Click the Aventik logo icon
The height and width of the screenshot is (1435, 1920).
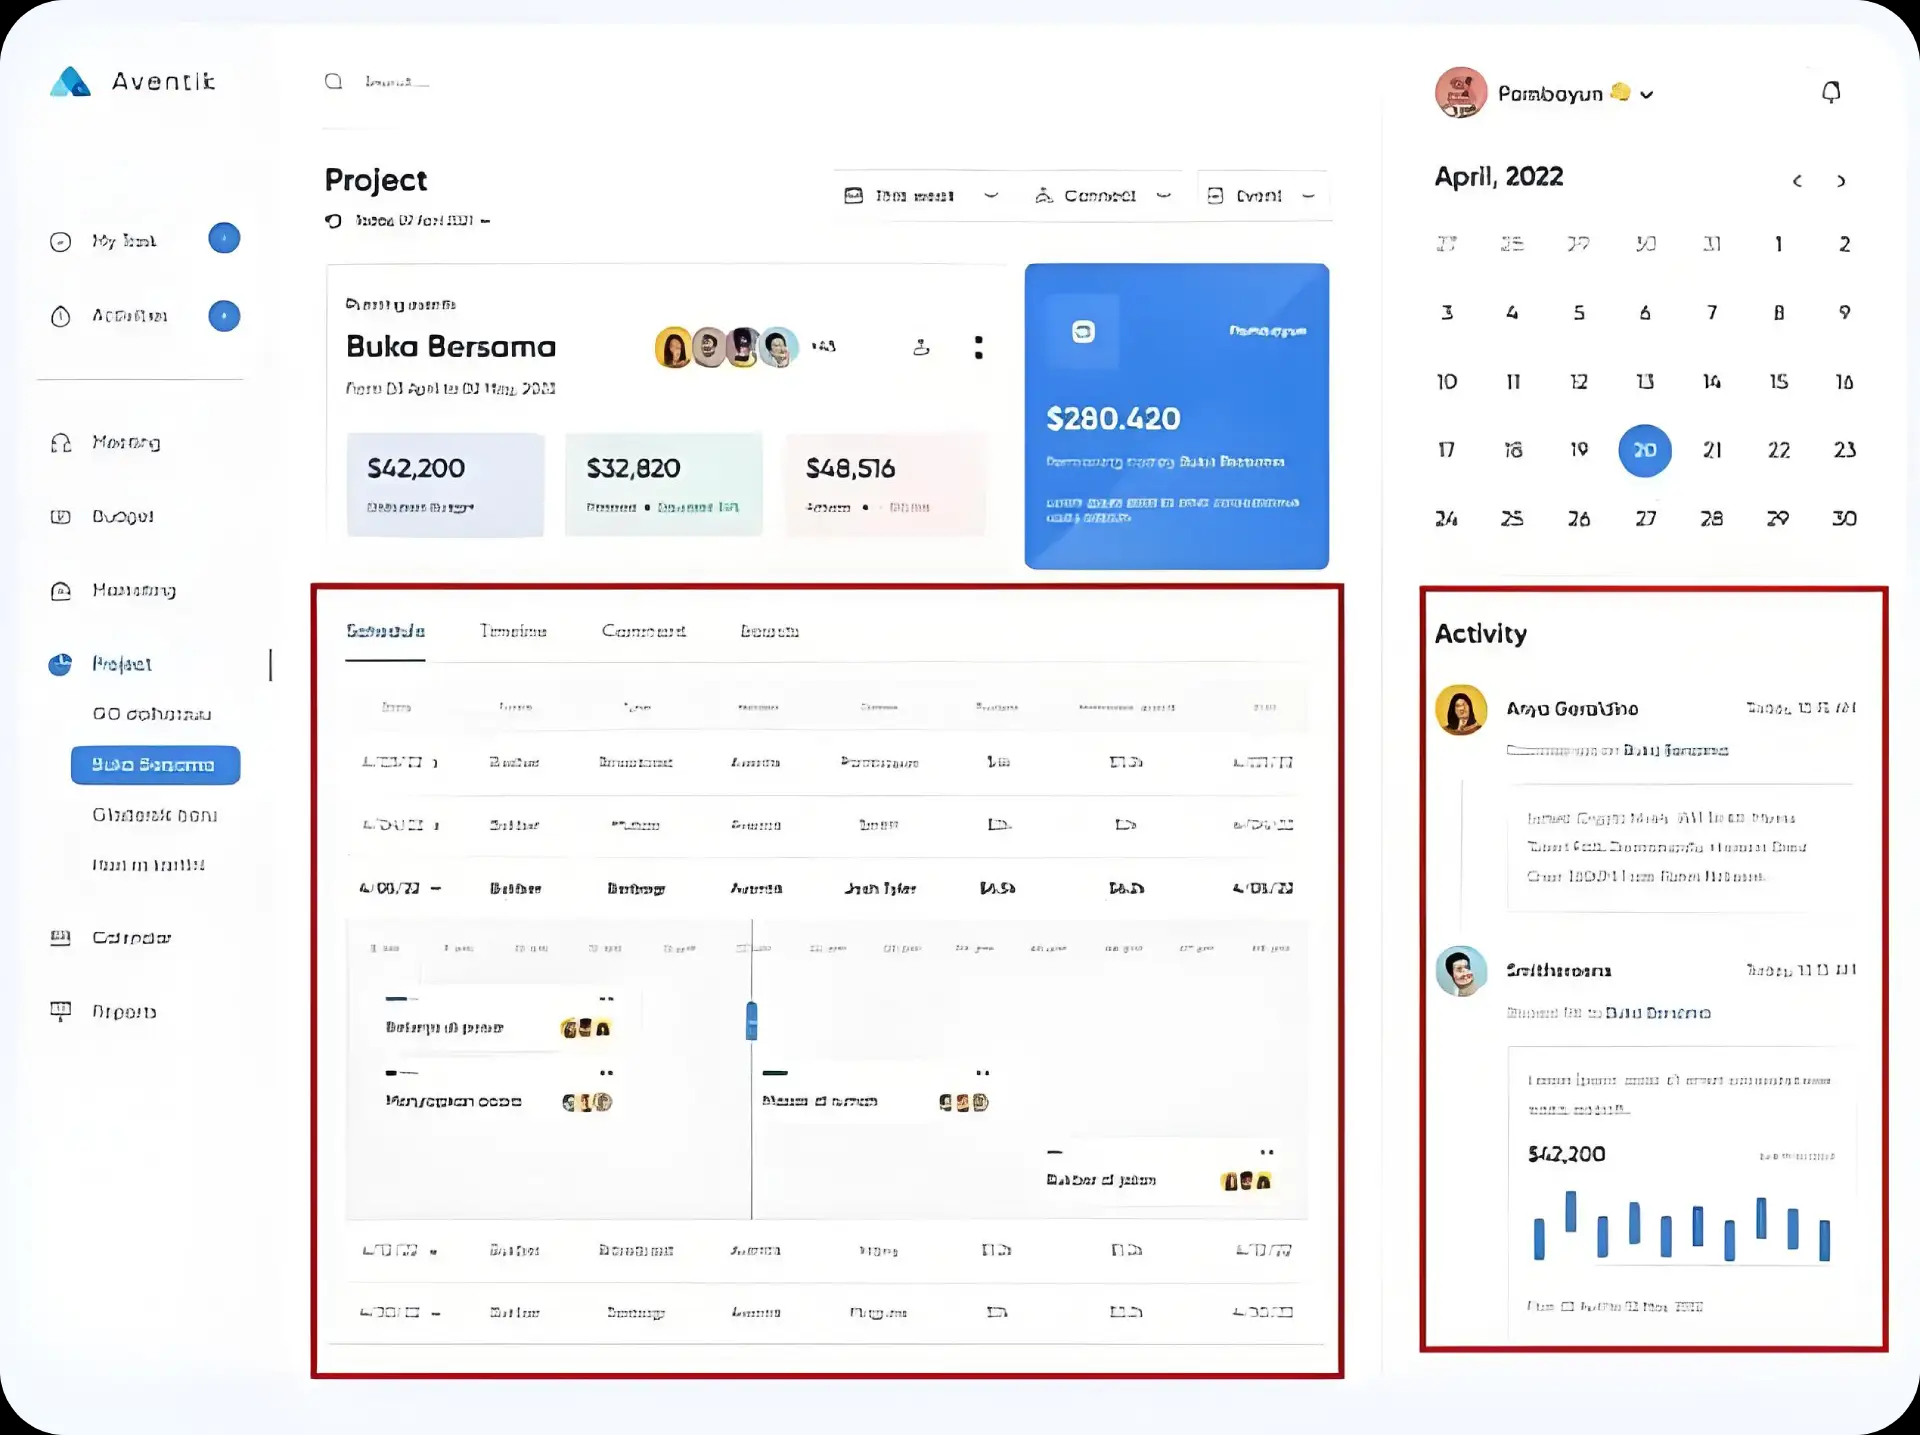pyautogui.click(x=70, y=82)
